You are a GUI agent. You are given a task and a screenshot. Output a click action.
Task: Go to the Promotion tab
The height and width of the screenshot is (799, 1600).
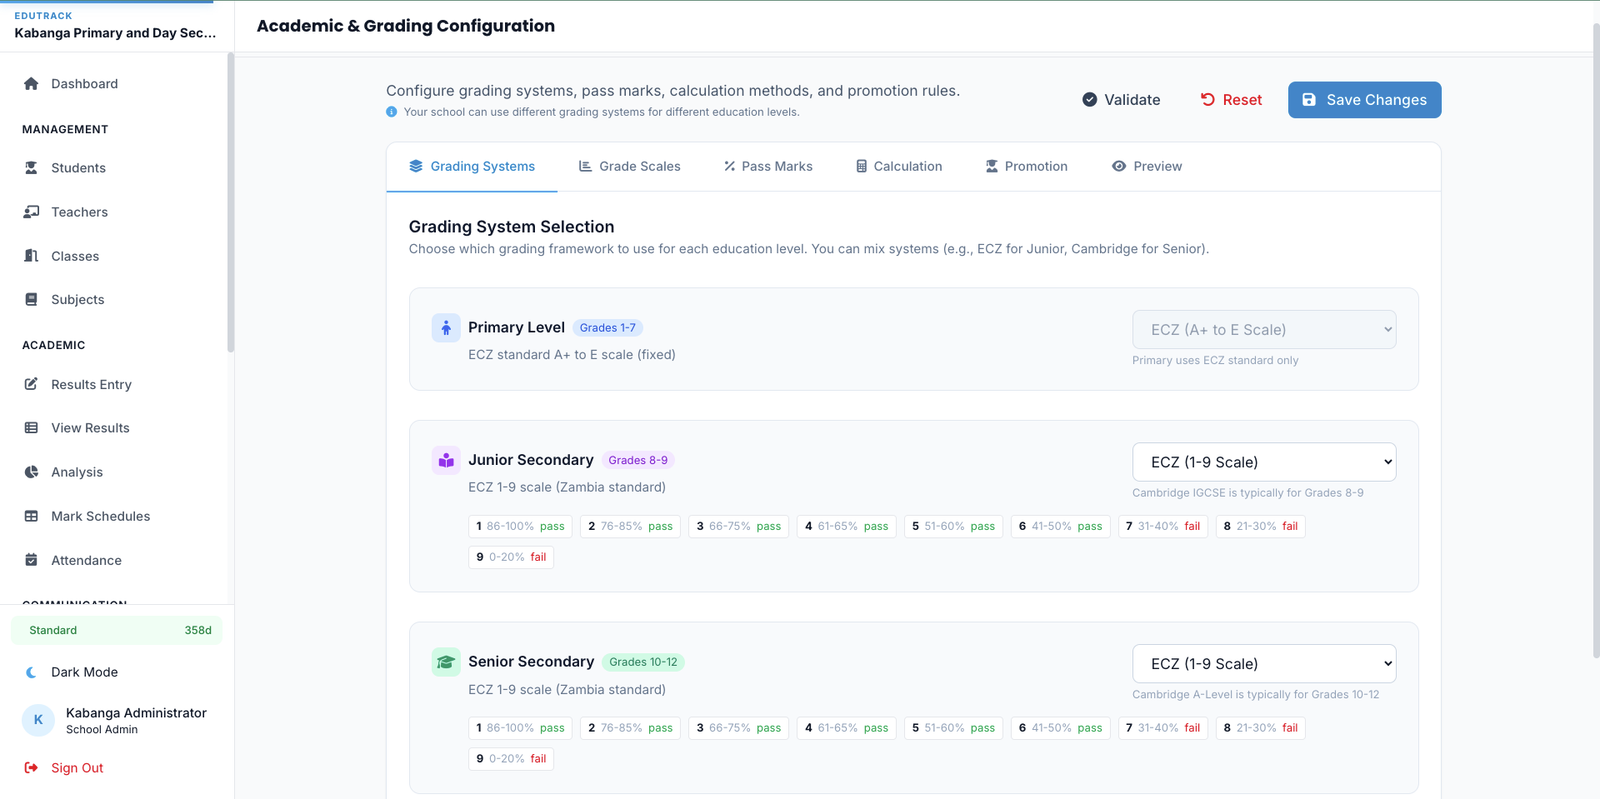[x=1026, y=166]
